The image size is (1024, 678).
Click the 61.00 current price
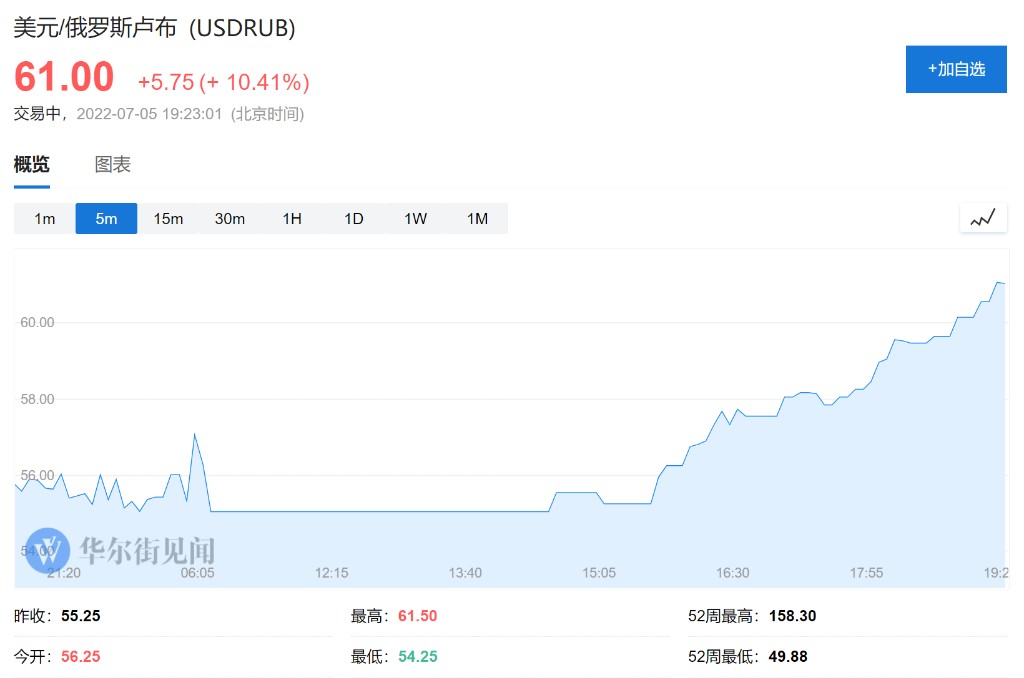coord(64,78)
